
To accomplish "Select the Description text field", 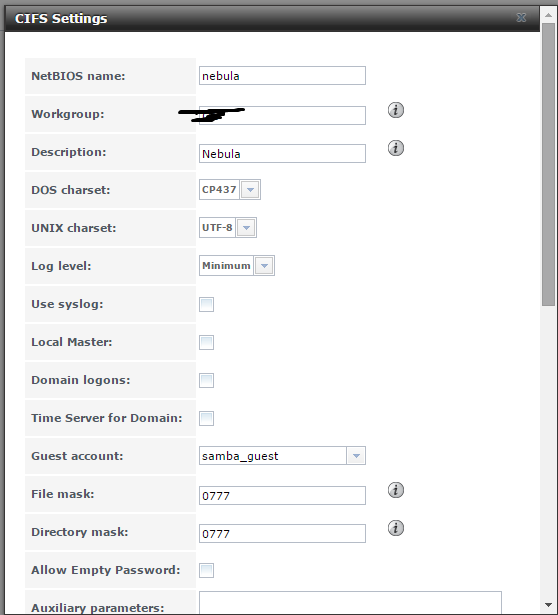I will [x=282, y=153].
